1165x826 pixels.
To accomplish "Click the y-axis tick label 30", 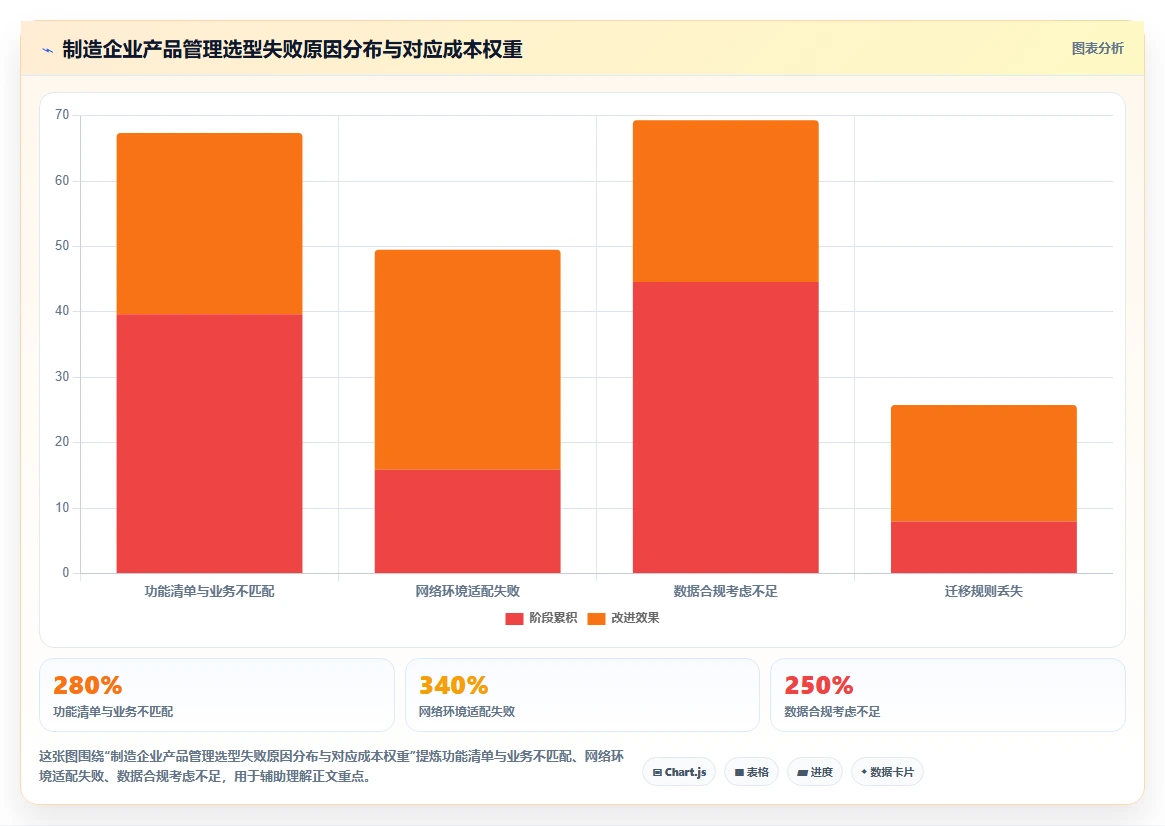I will (62, 377).
